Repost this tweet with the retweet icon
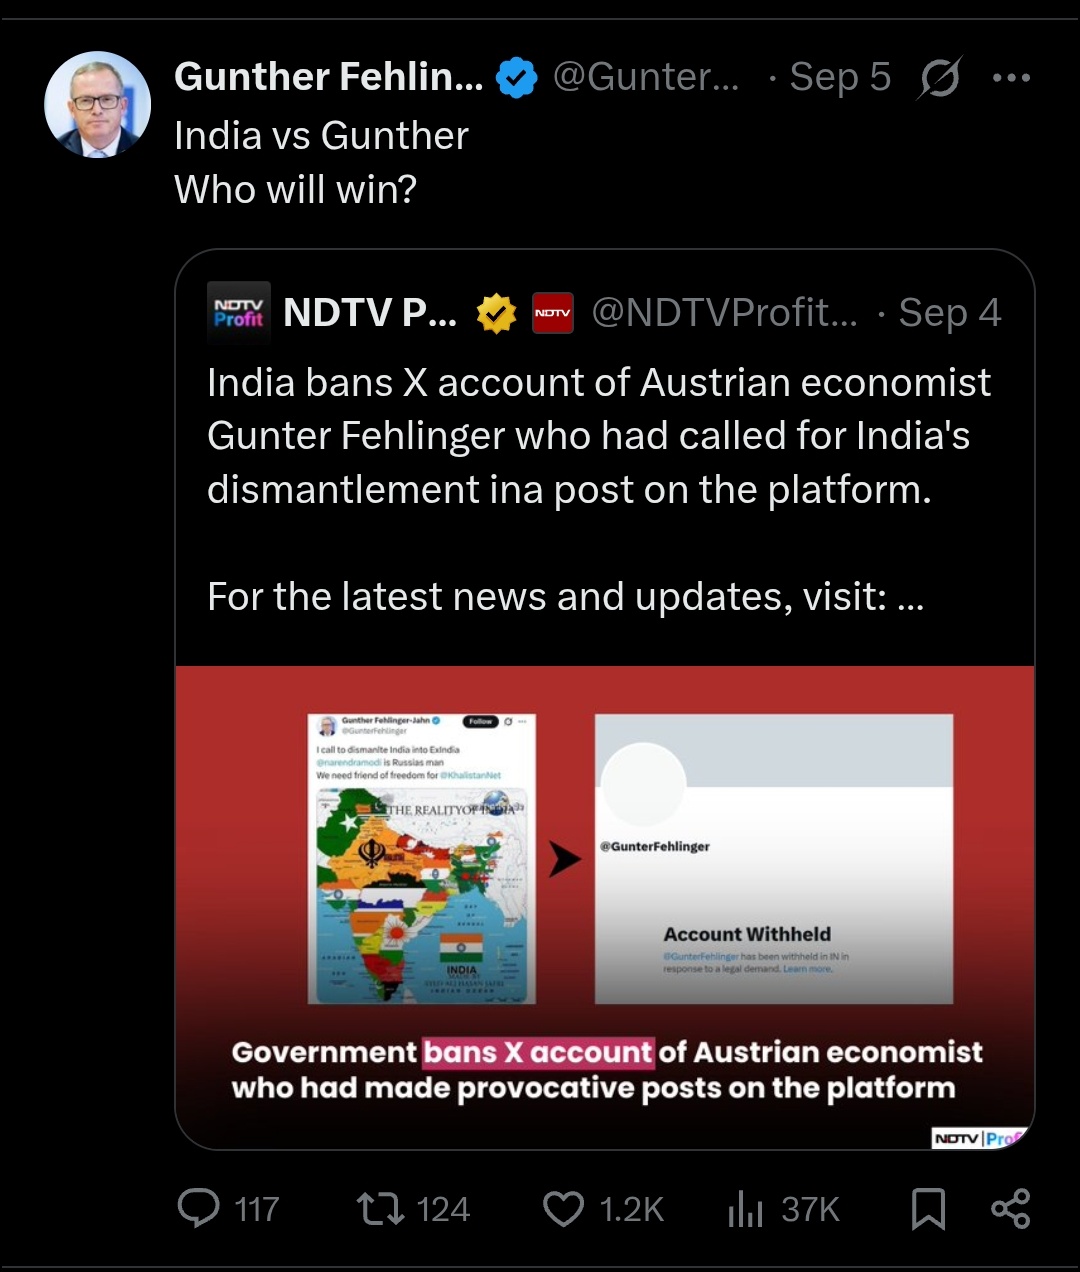This screenshot has height=1272, width=1080. click(381, 1208)
